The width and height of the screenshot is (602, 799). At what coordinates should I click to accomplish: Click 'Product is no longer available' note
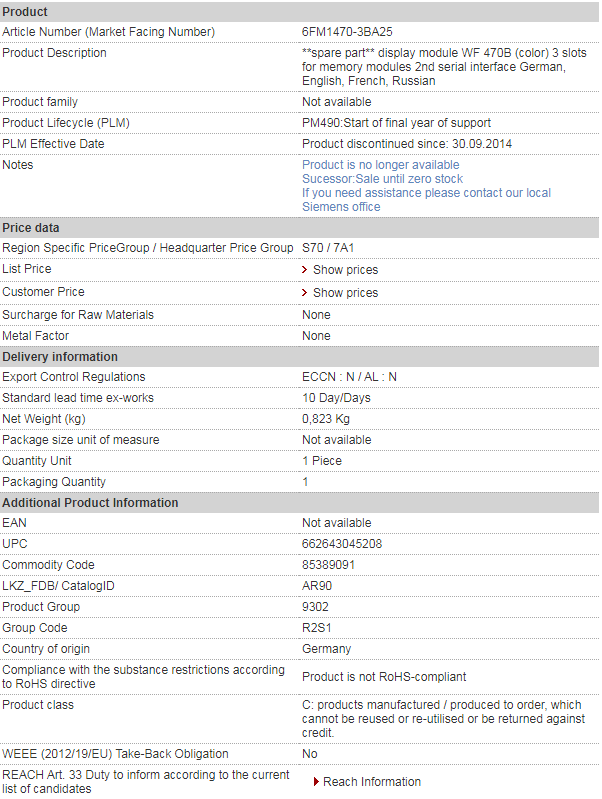381,165
